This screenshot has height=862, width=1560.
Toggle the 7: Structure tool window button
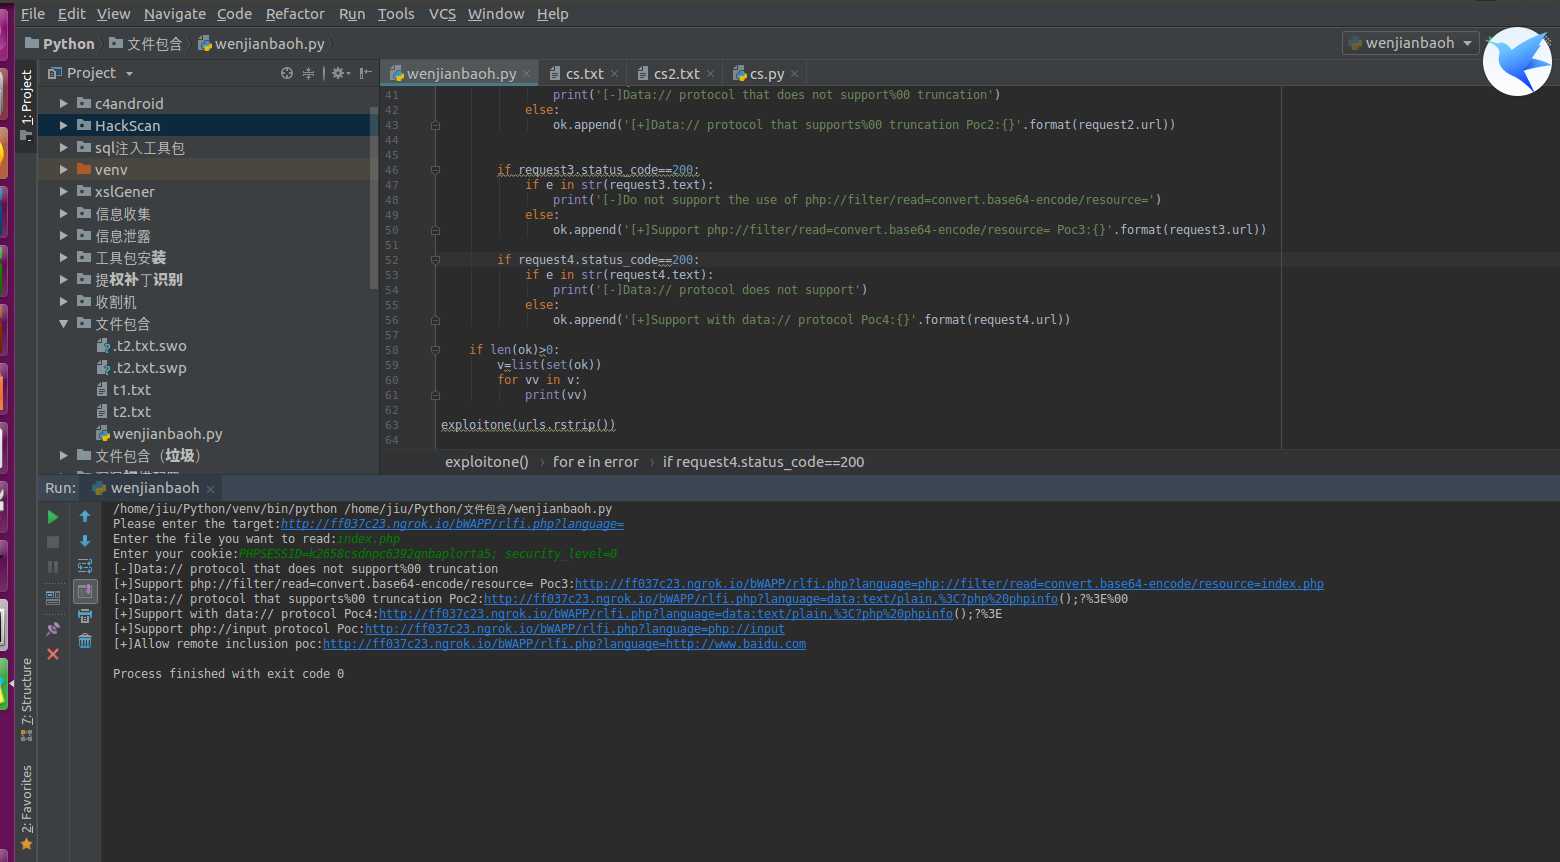click(26, 699)
